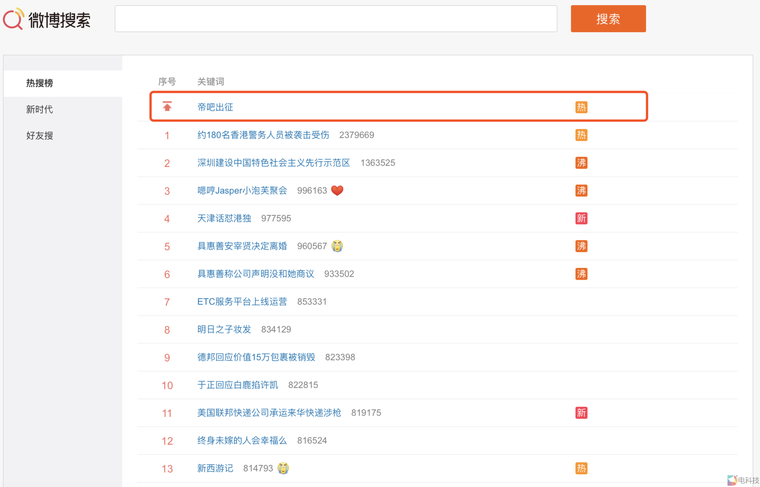Click the 新 badge beside 美国联邦快递公司承运来华快递涉枪

tap(581, 412)
